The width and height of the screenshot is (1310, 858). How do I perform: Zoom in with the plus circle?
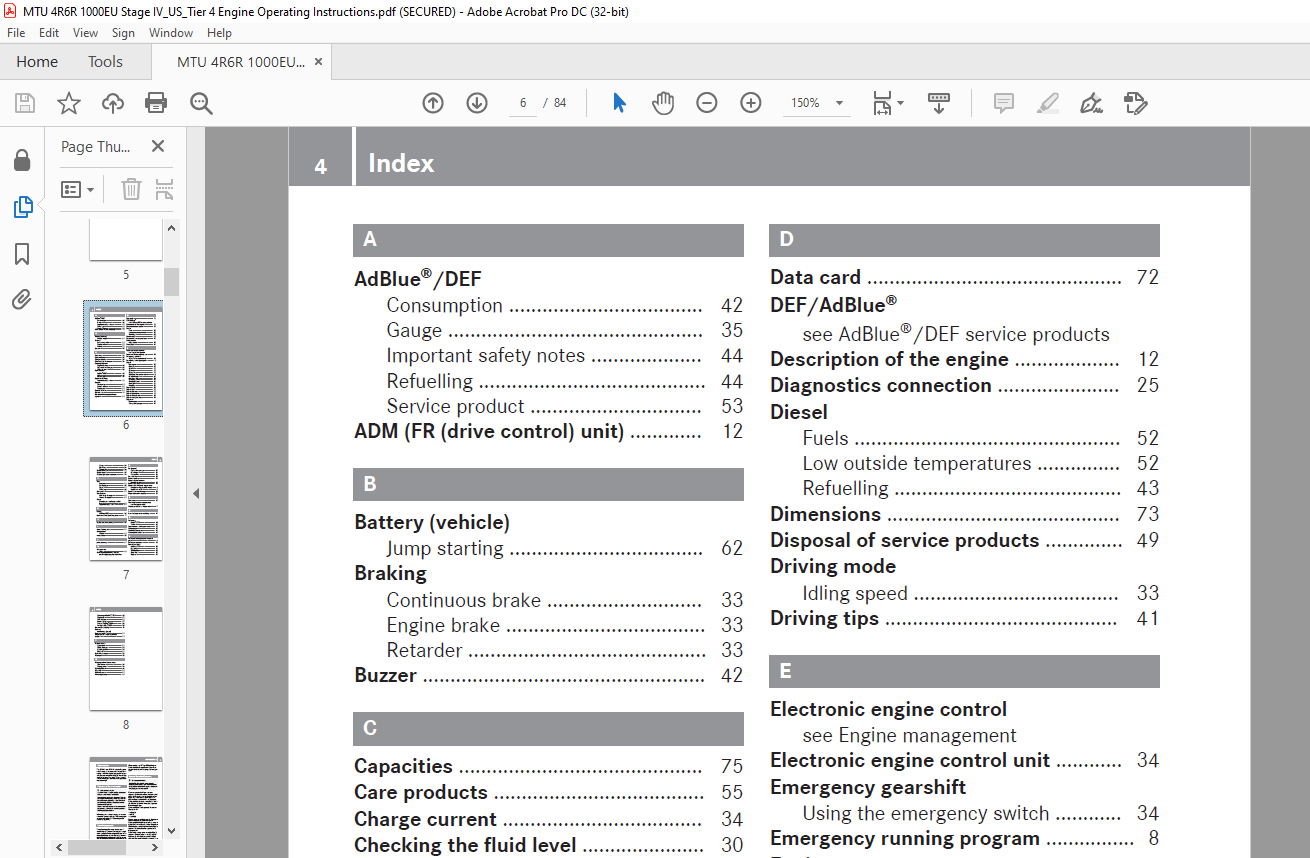pos(751,103)
